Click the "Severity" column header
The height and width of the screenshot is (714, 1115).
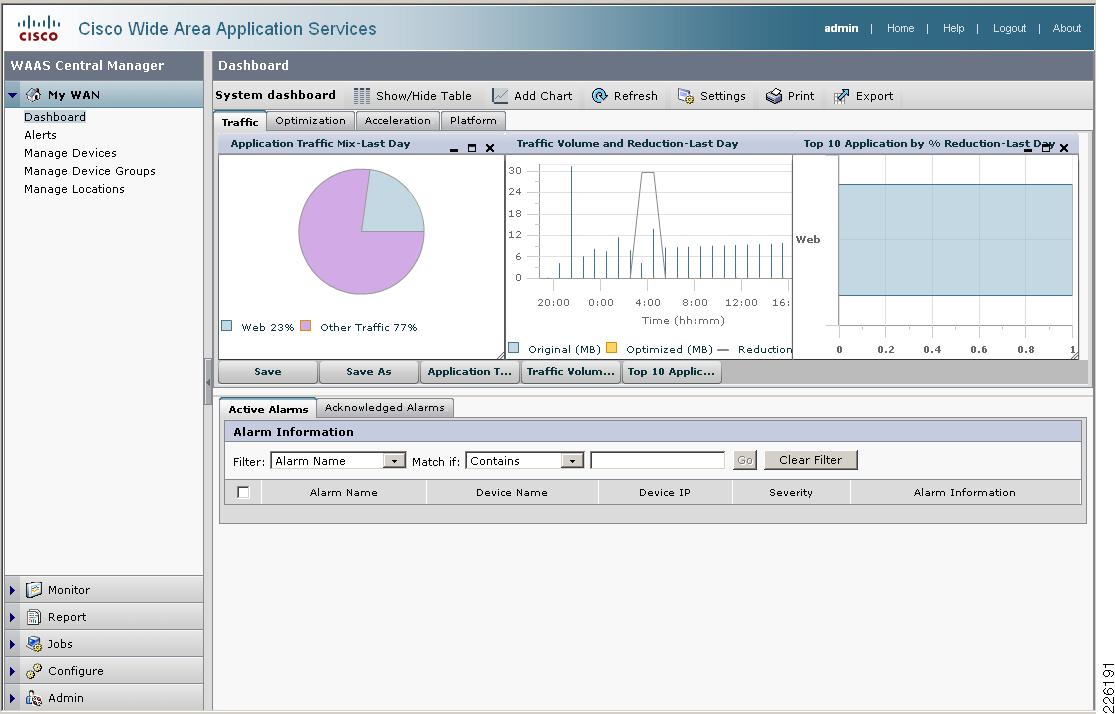(791, 492)
